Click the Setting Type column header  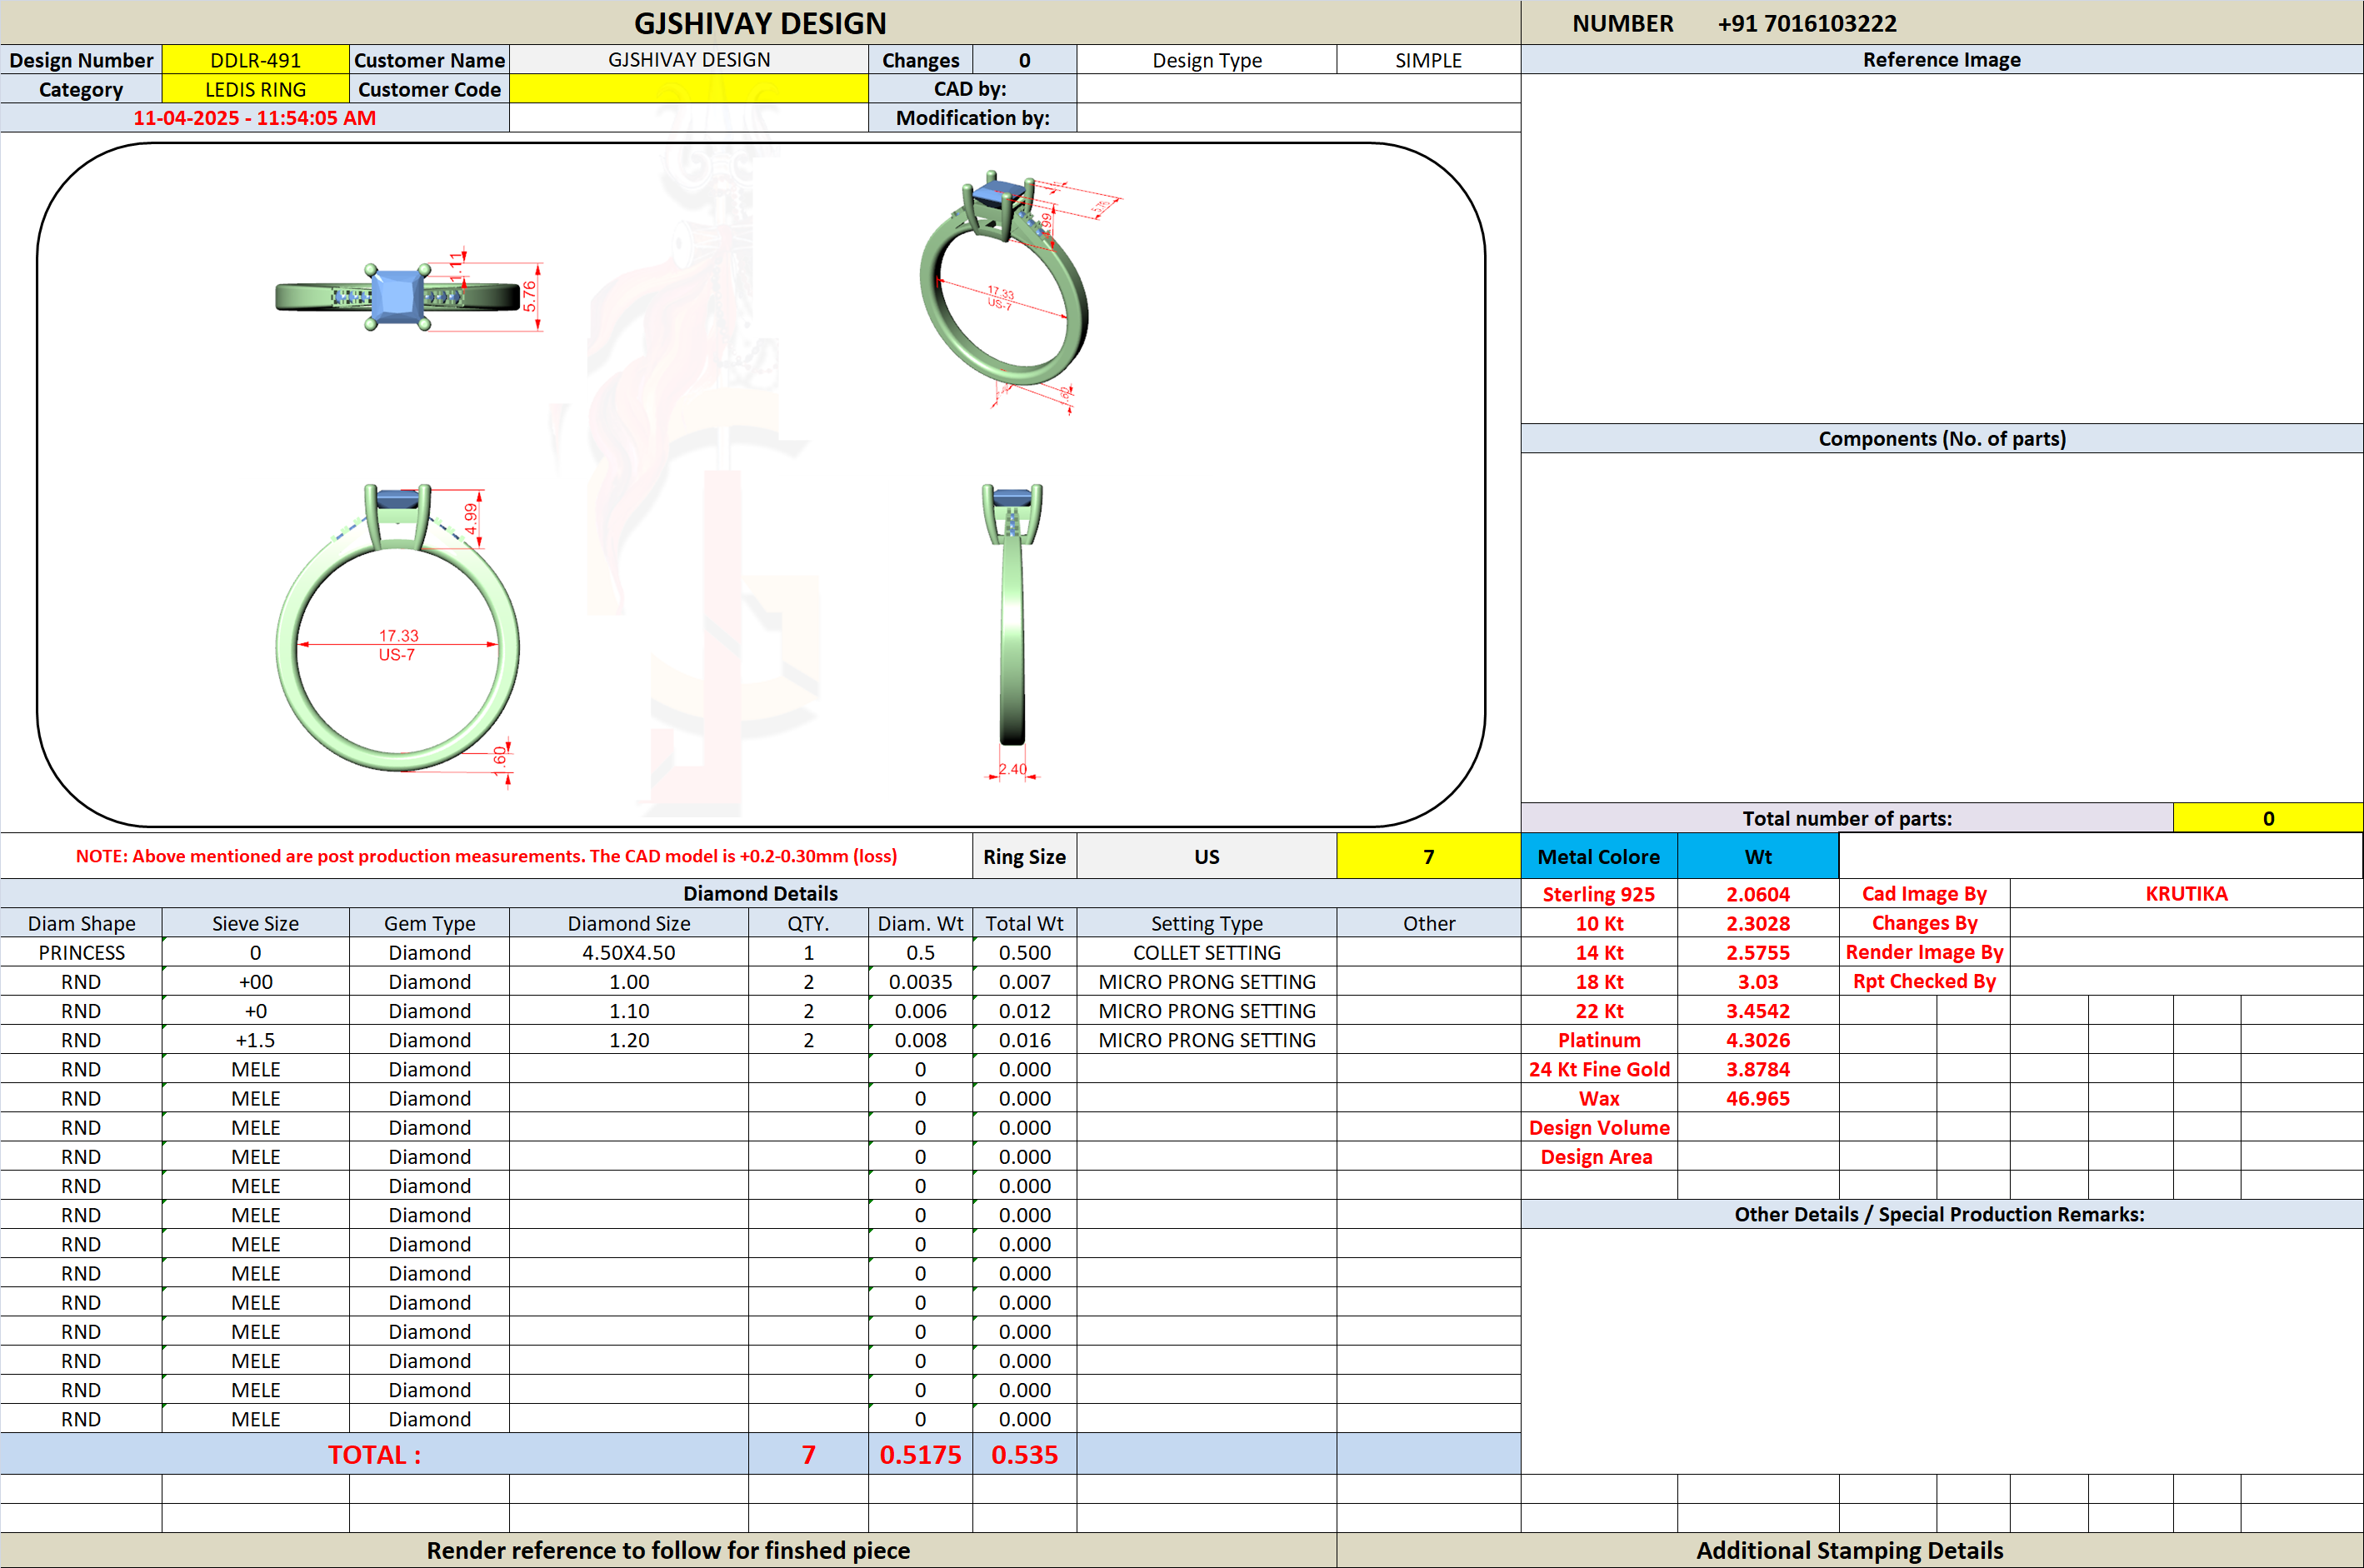point(1207,923)
